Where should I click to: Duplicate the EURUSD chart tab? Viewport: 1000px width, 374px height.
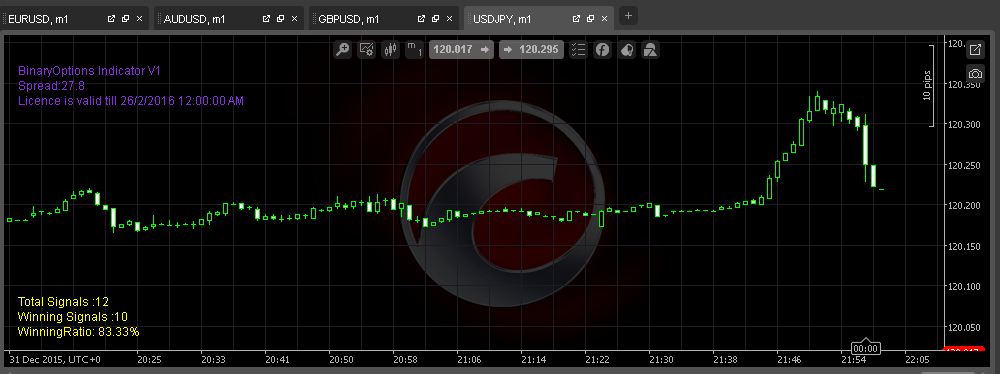tap(125, 19)
